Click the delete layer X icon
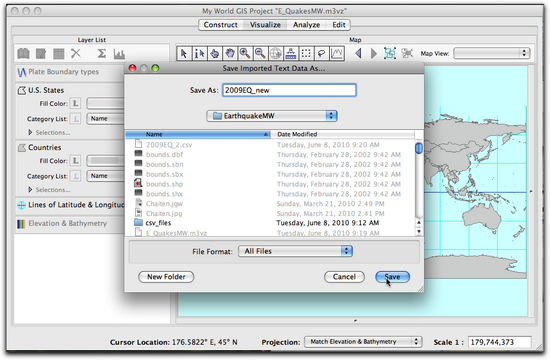Image resolution: width=550 pixels, height=360 pixels. point(76,53)
